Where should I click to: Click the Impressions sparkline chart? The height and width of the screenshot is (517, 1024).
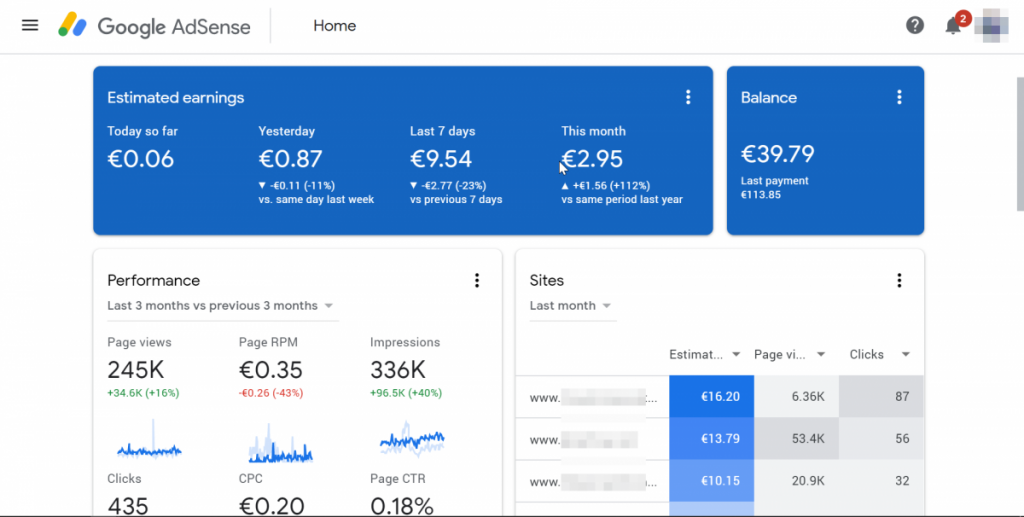412,440
